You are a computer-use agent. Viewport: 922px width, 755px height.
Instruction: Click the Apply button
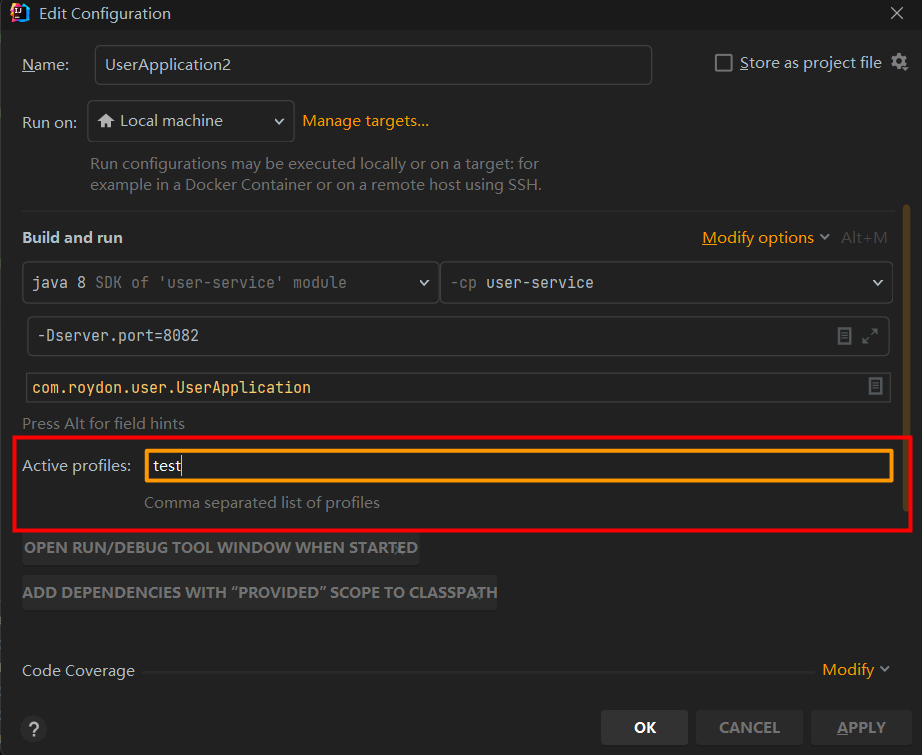[861, 728]
